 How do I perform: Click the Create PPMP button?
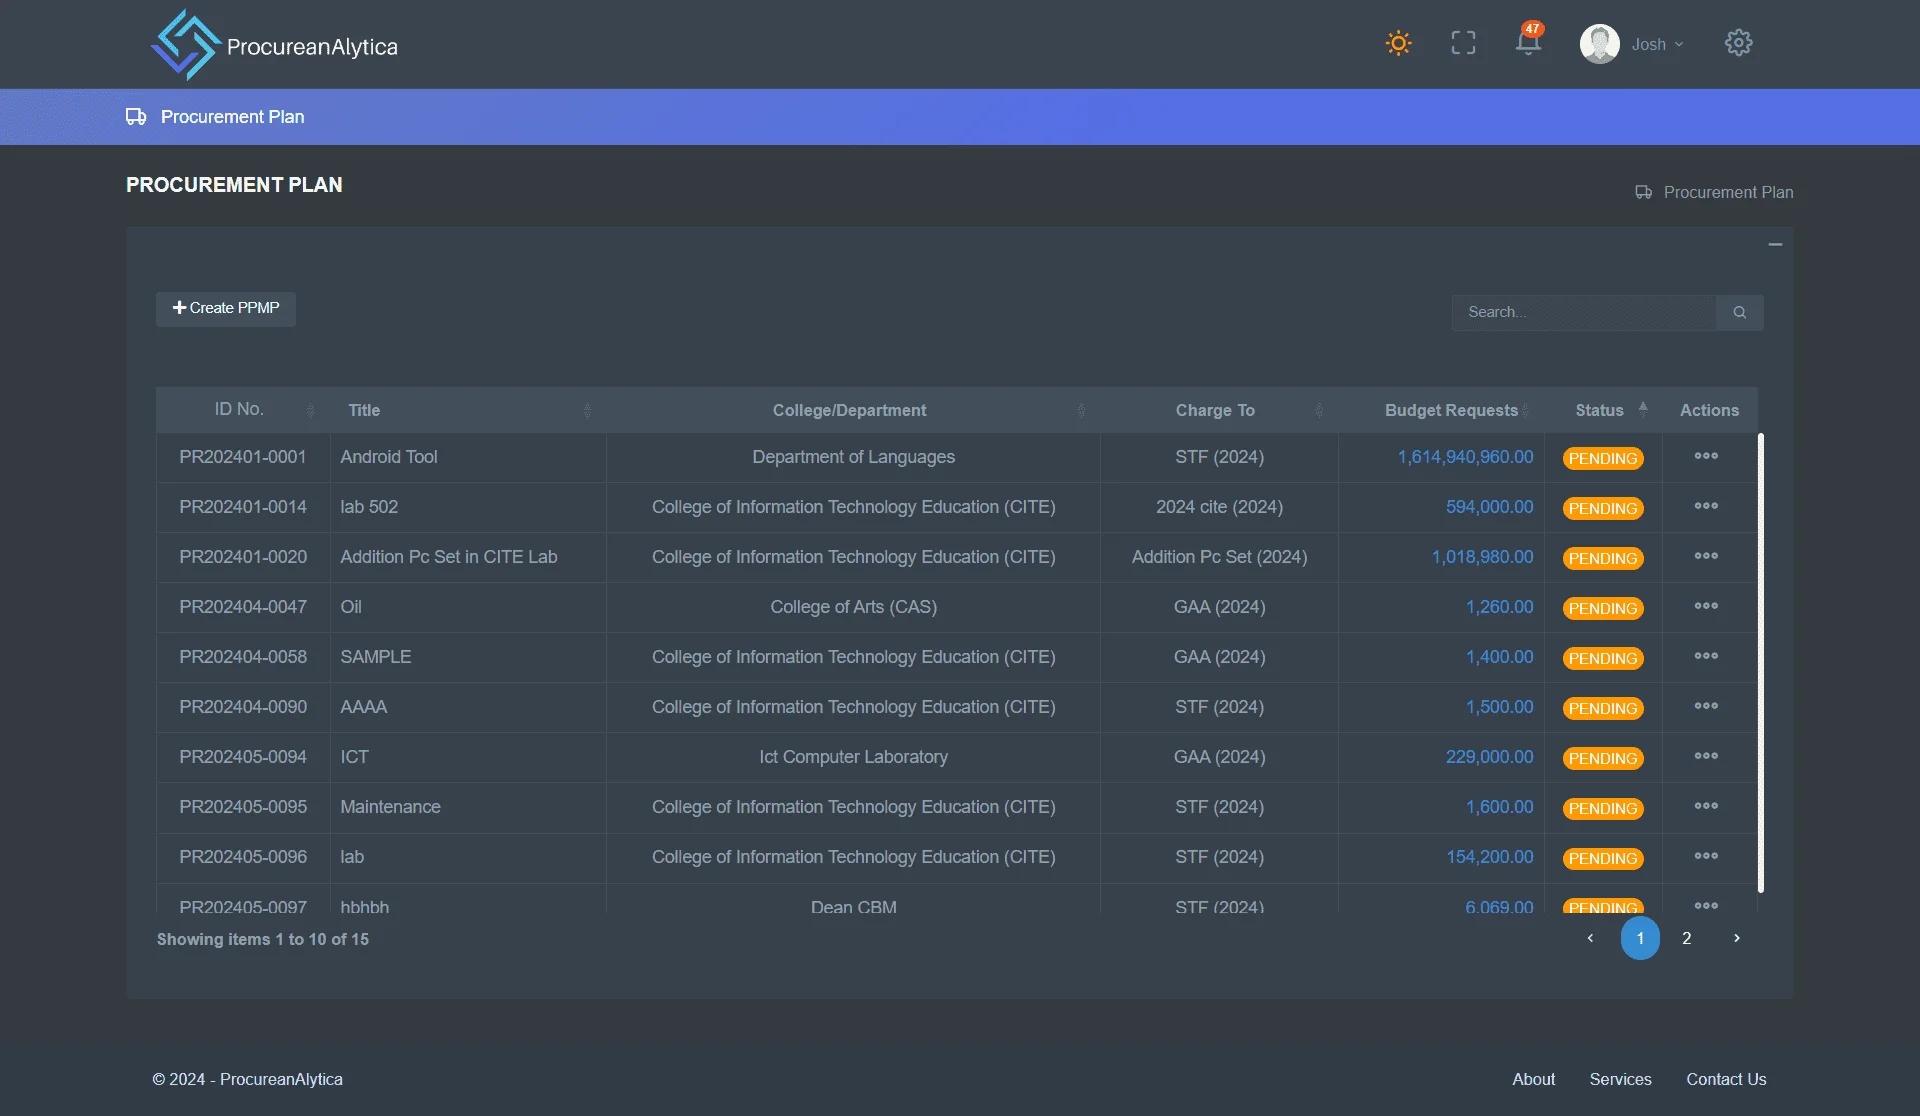[x=226, y=308]
